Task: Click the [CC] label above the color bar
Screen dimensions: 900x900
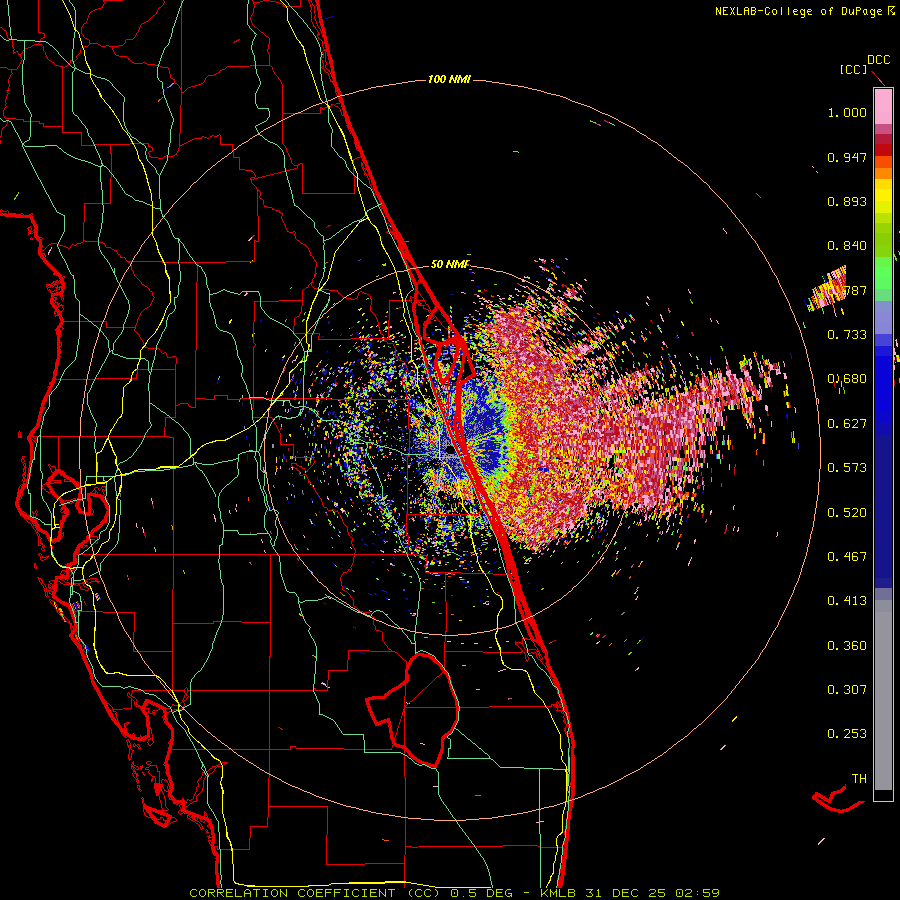Action: coord(853,69)
